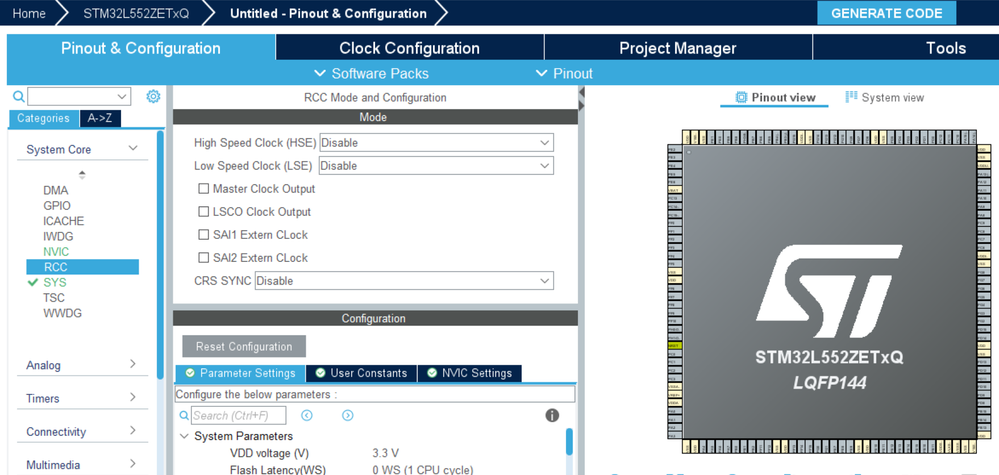Open Low Speed Clock (LSE) dropdown
Screen dimensions: 999x475
[x=436, y=166]
